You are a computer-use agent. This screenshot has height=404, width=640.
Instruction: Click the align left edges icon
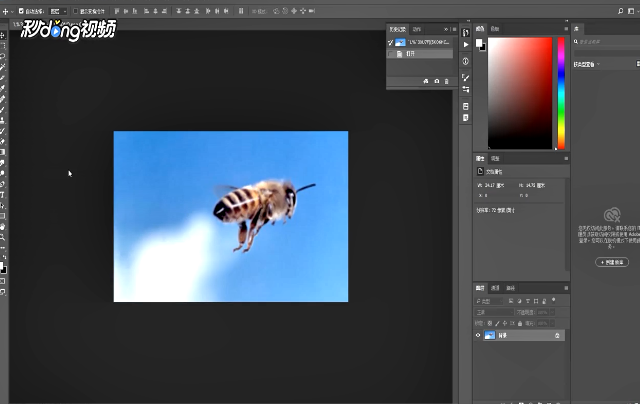147,11
